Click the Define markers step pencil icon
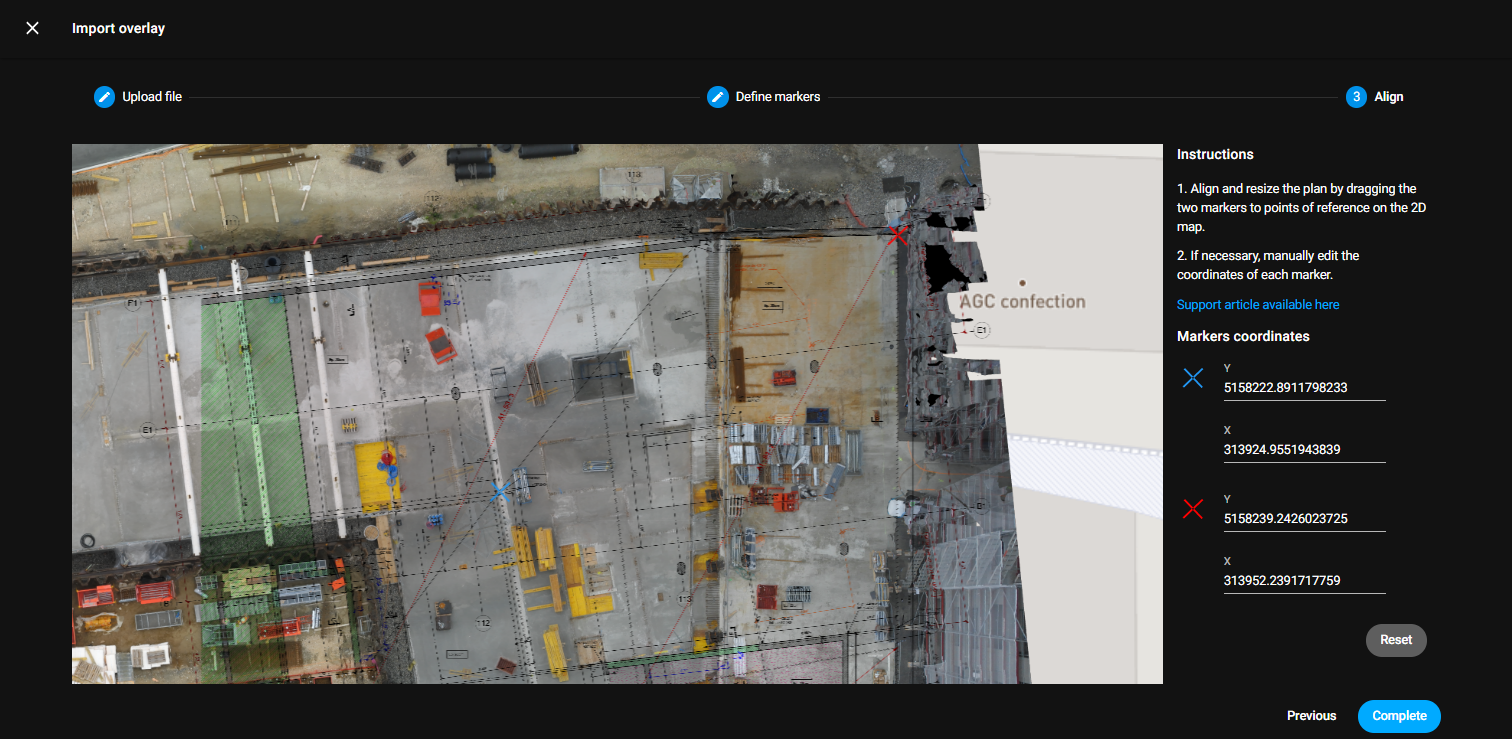This screenshot has height=739, width=1512. (x=718, y=96)
